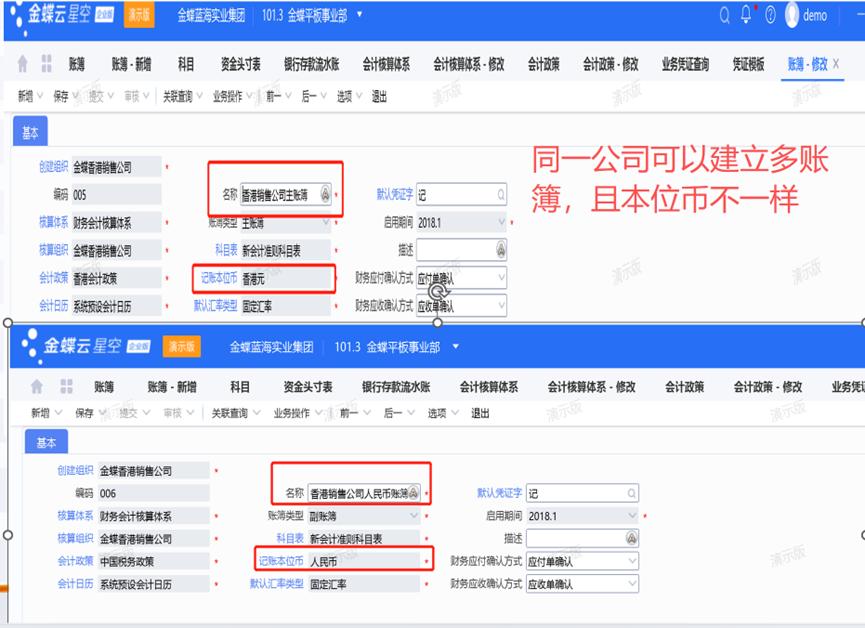Click 退出 in the toolbar above the 005 form
Viewport: 865px width, 628px height.
click(x=379, y=97)
